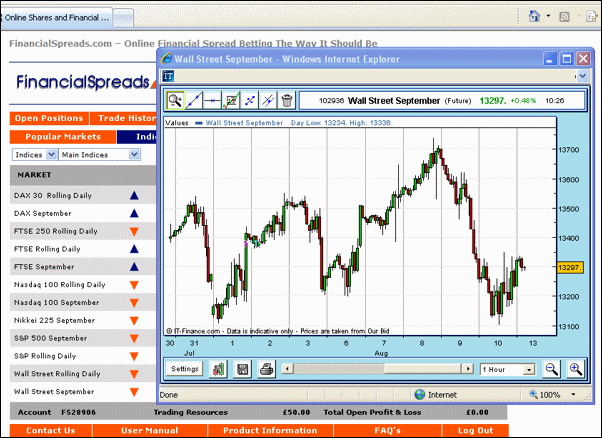Click the trash can delete icon
This screenshot has width=602, height=438.
pyautogui.click(x=286, y=101)
